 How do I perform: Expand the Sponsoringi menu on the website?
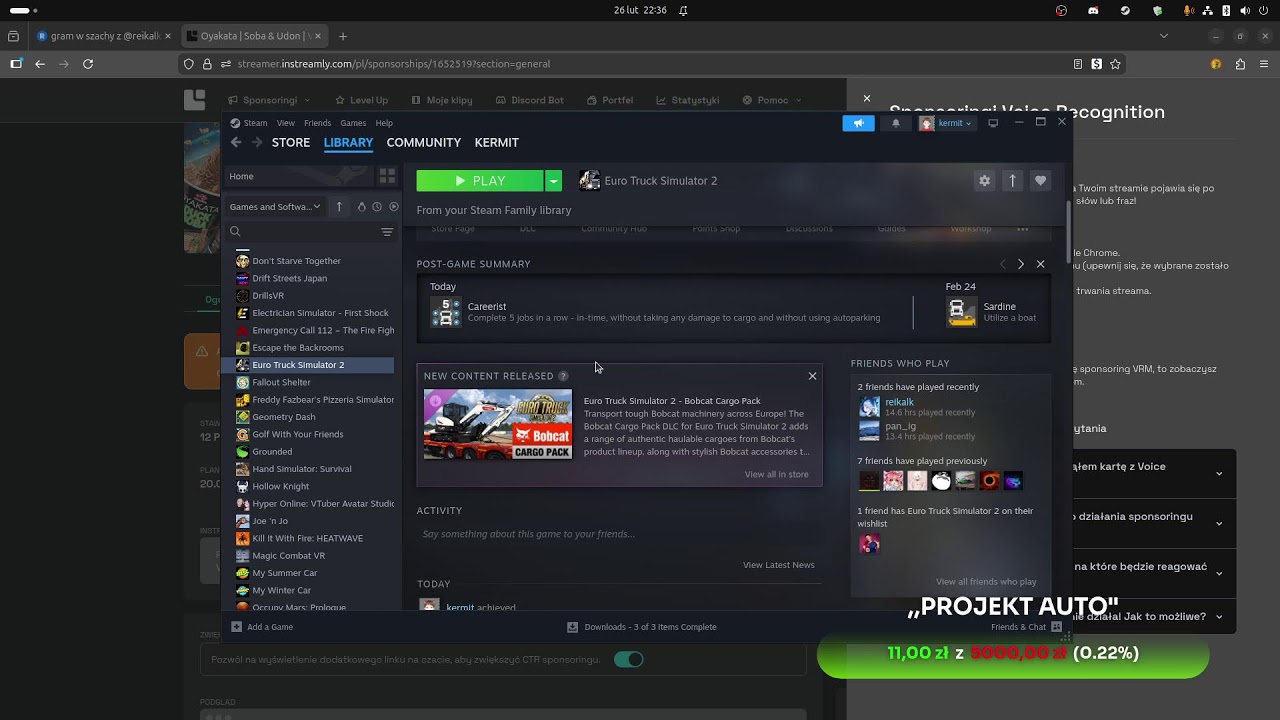coord(269,100)
